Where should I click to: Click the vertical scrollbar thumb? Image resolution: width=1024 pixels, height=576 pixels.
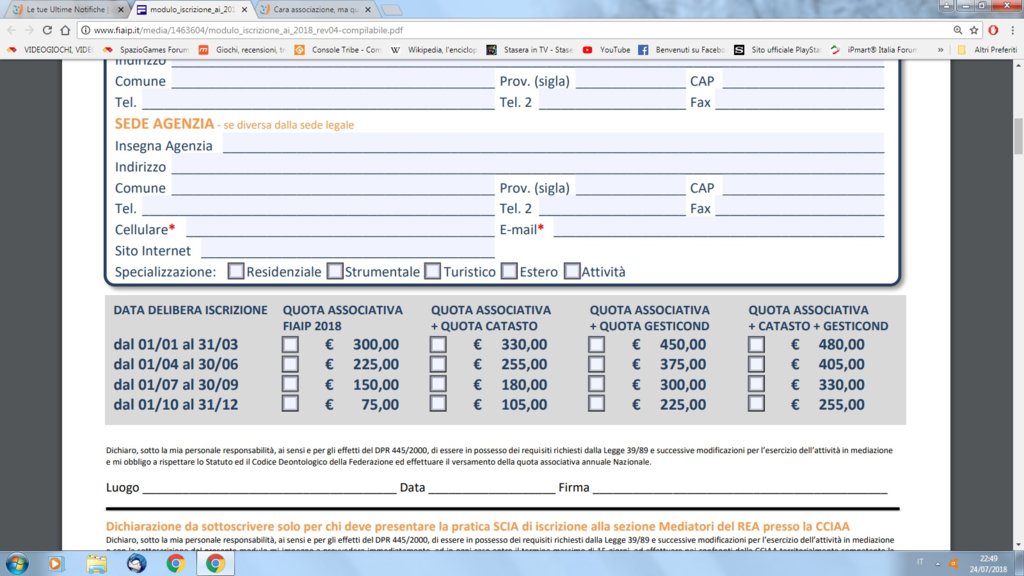(1018, 136)
